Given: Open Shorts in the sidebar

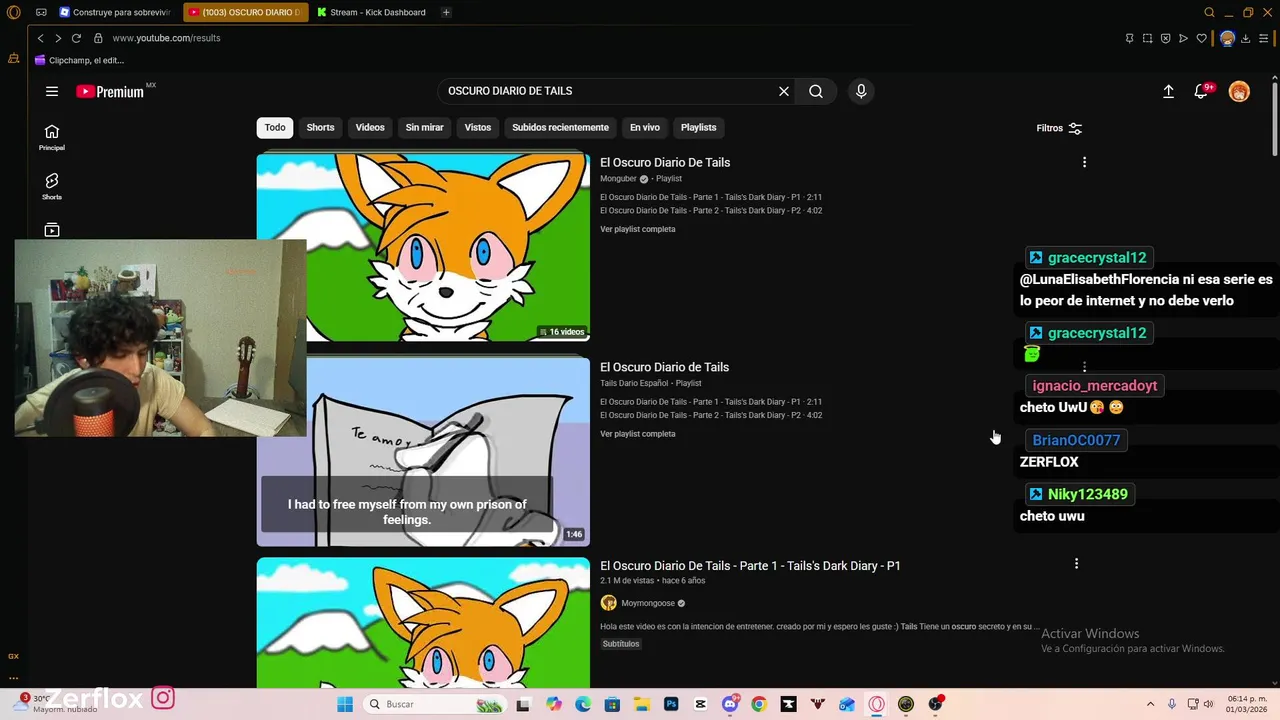Looking at the screenshot, I should (52, 186).
